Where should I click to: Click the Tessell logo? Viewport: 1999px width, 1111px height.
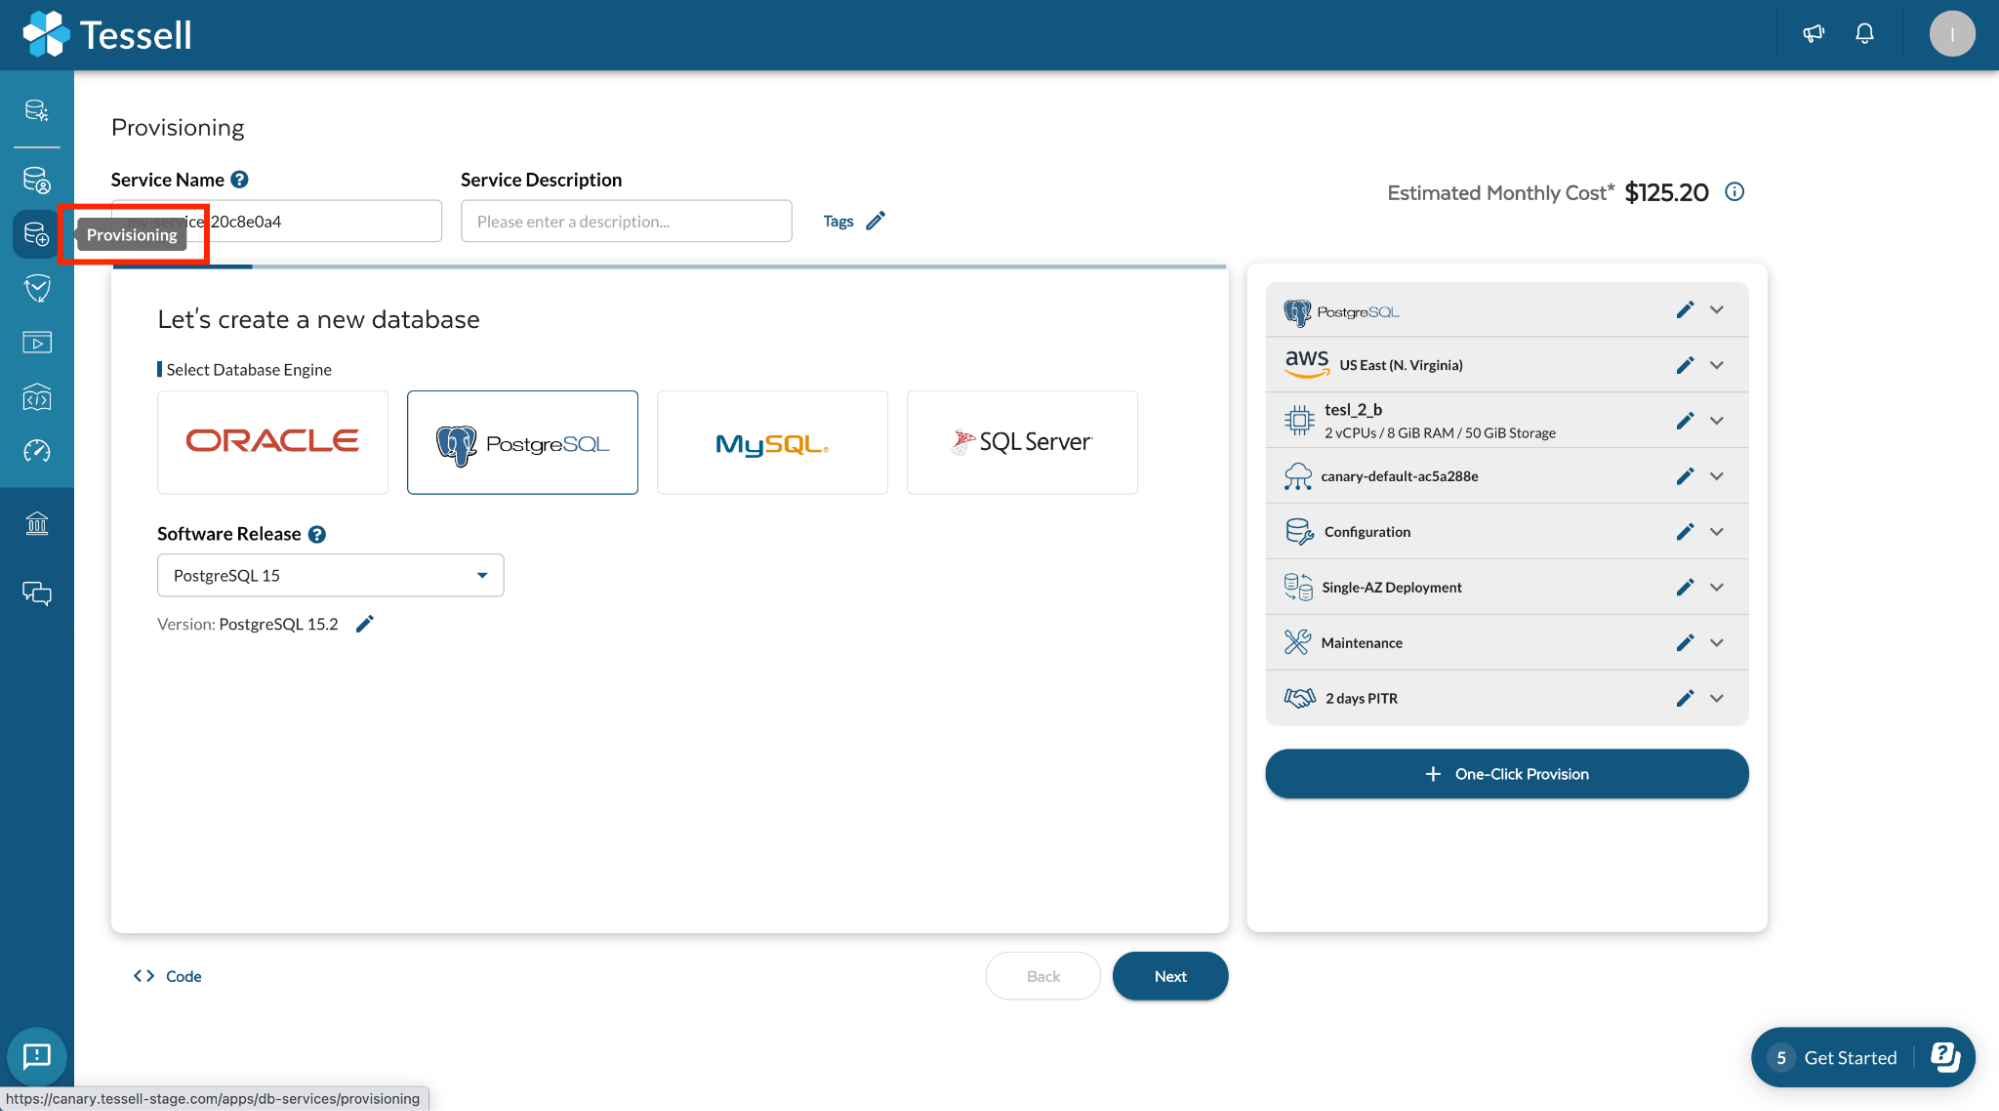pyautogui.click(x=106, y=35)
